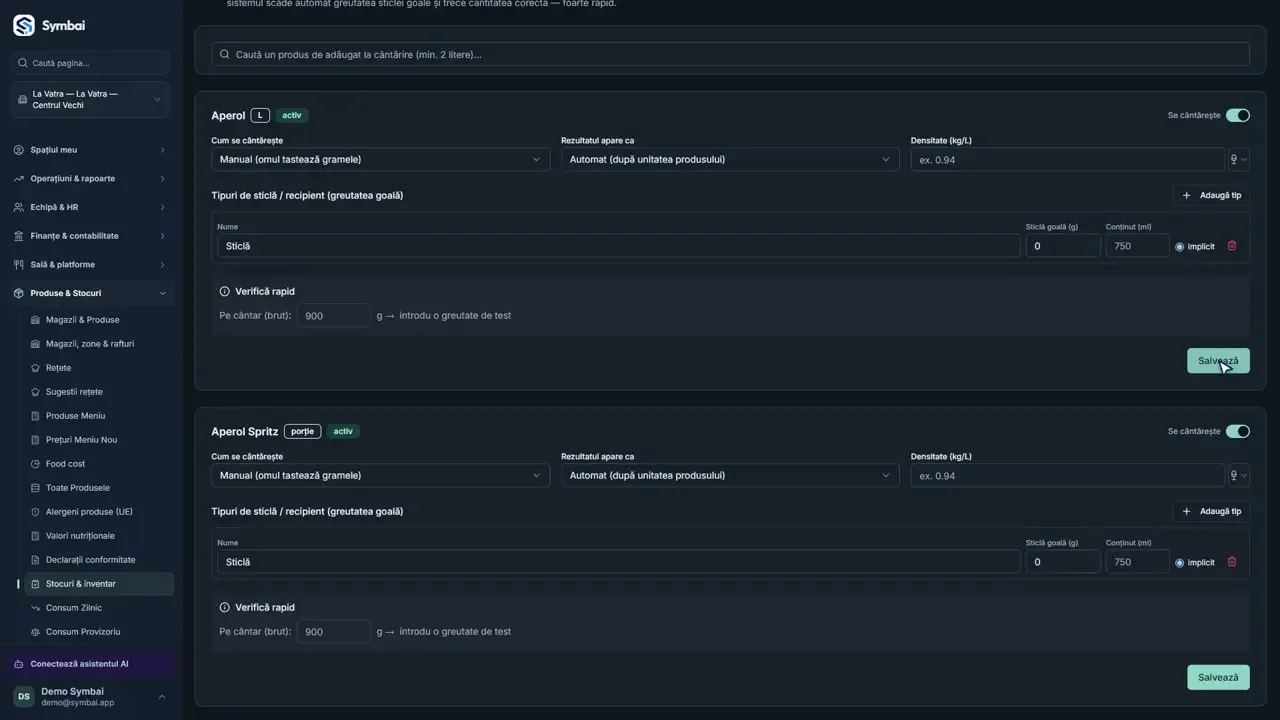
Task: Delete the Aperol Spritz Sticlă recipient row
Action: (x=1232, y=562)
